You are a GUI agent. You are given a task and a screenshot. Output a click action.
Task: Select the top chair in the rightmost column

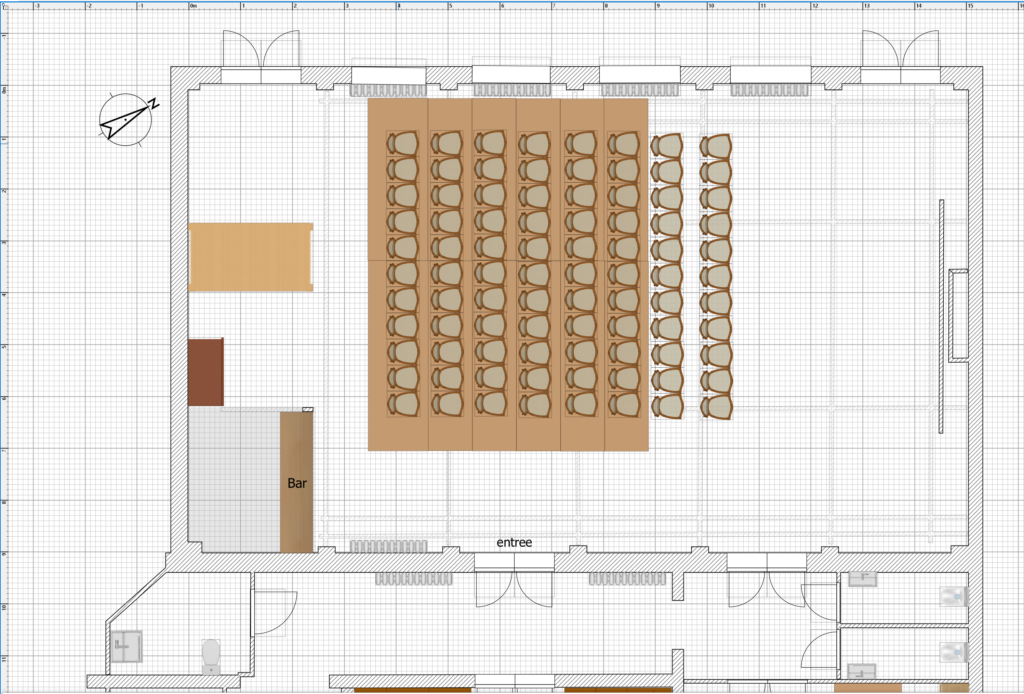(x=715, y=146)
